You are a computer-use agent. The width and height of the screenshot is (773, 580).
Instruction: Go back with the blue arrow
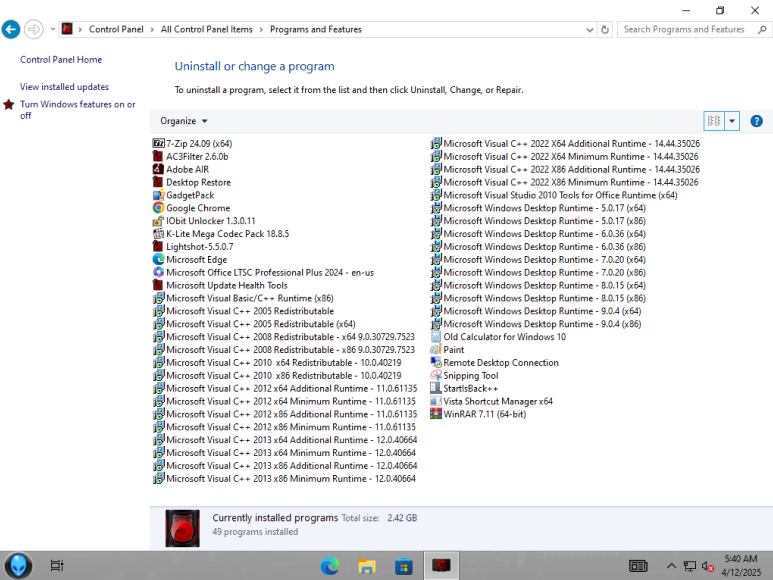coord(11,30)
